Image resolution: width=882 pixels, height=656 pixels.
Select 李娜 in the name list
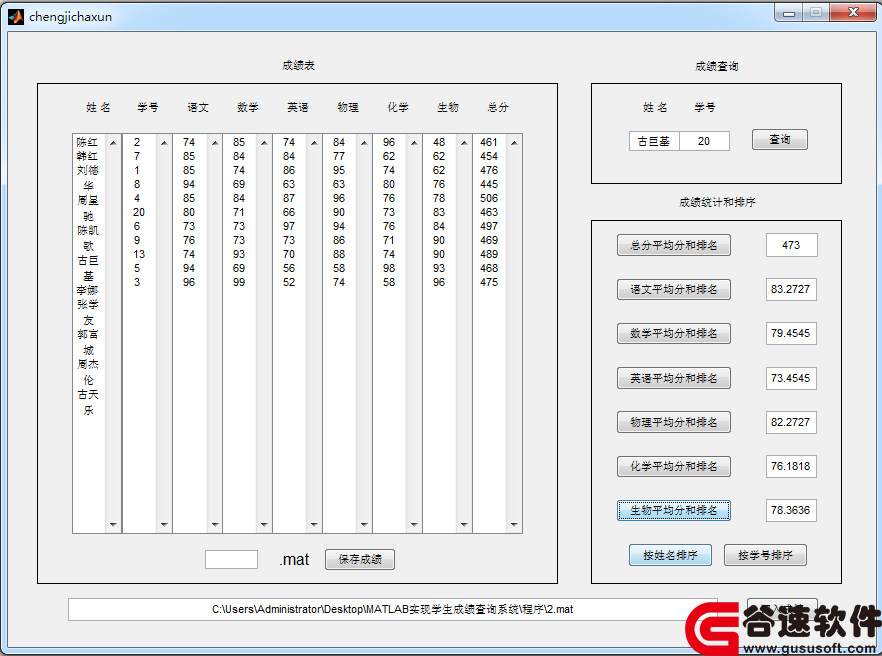coord(87,290)
